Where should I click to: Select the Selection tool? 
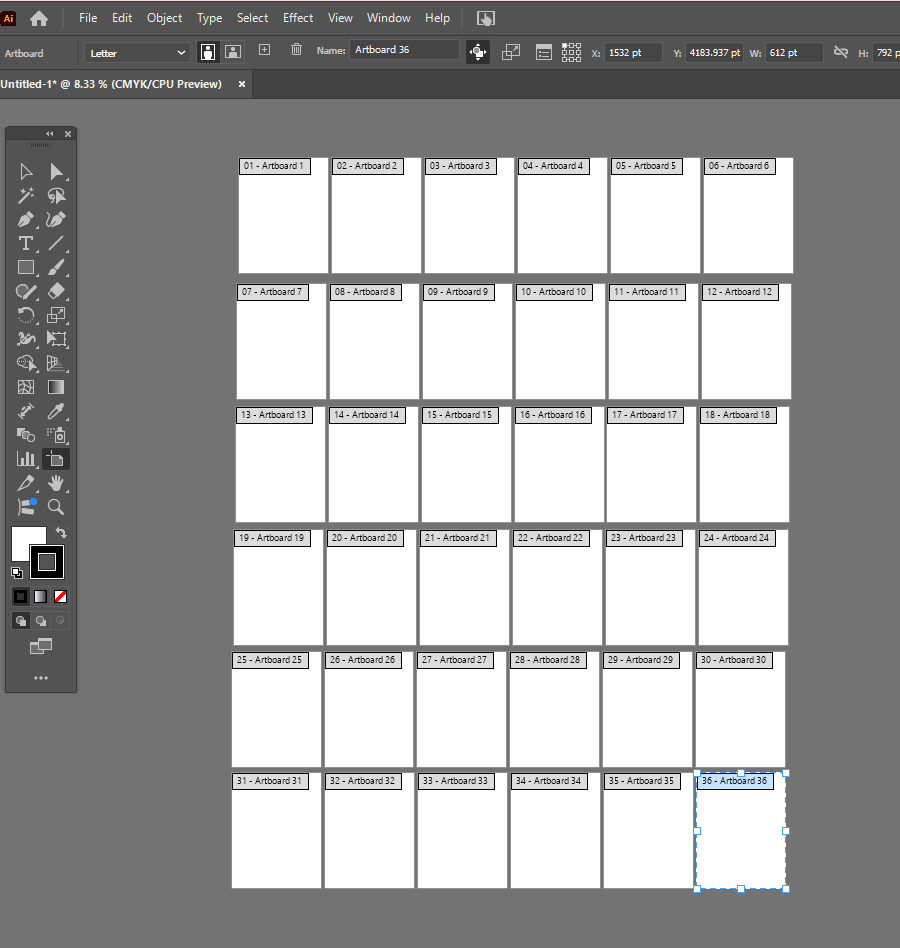point(27,171)
